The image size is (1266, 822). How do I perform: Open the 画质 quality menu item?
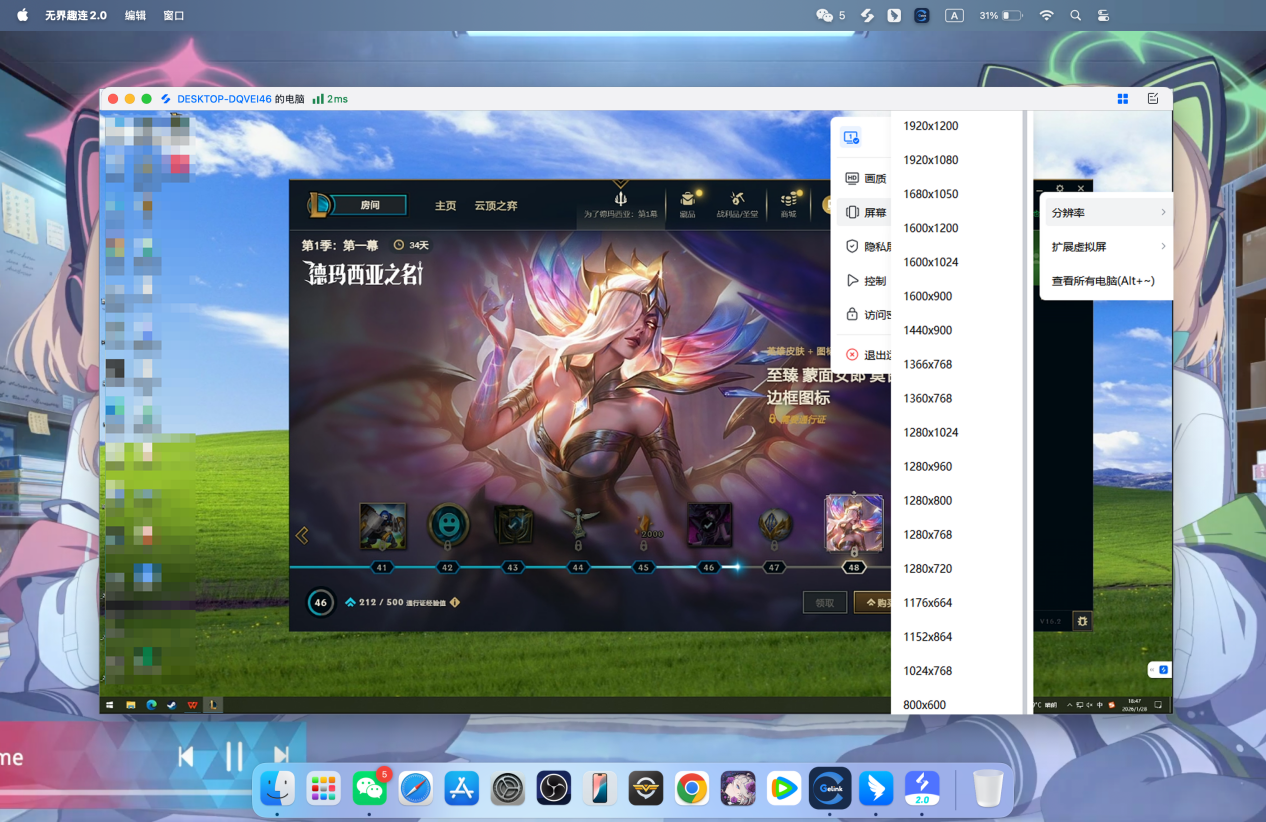coord(865,178)
